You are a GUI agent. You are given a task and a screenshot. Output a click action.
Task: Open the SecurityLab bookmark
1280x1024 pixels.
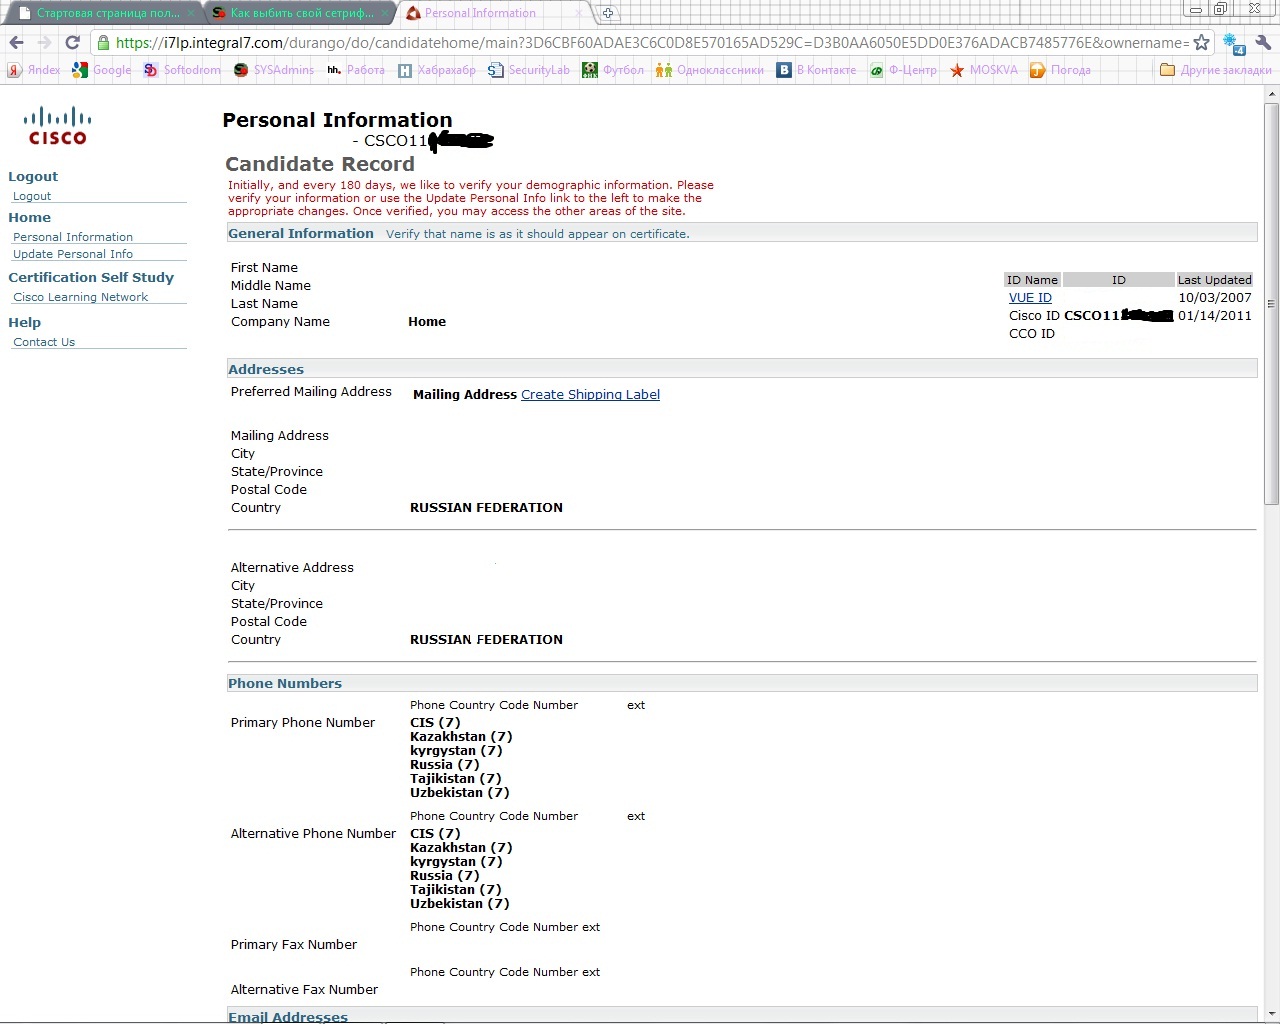point(528,70)
